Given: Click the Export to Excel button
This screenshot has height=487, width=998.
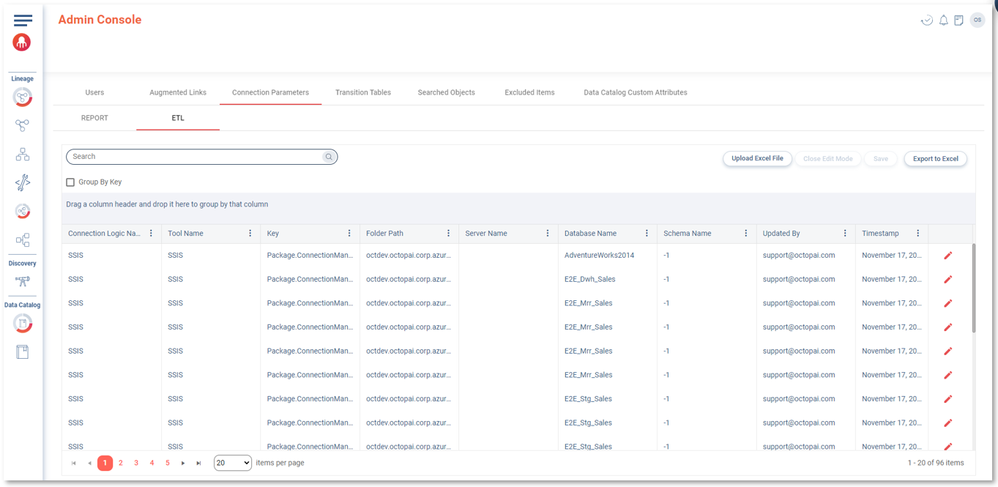Looking at the screenshot, I should click(x=935, y=158).
